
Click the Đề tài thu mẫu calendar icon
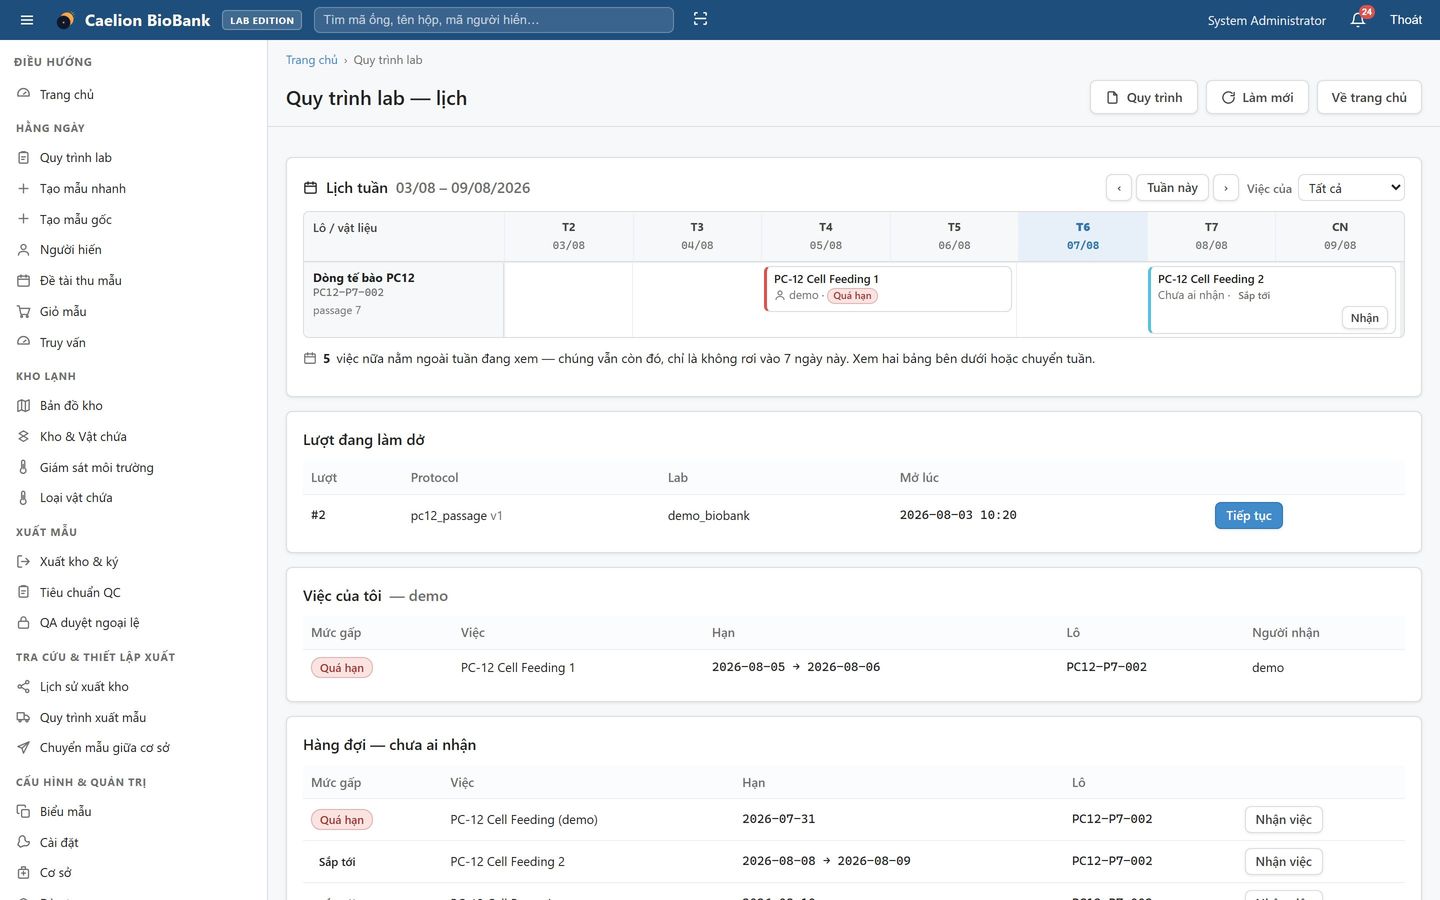24,281
